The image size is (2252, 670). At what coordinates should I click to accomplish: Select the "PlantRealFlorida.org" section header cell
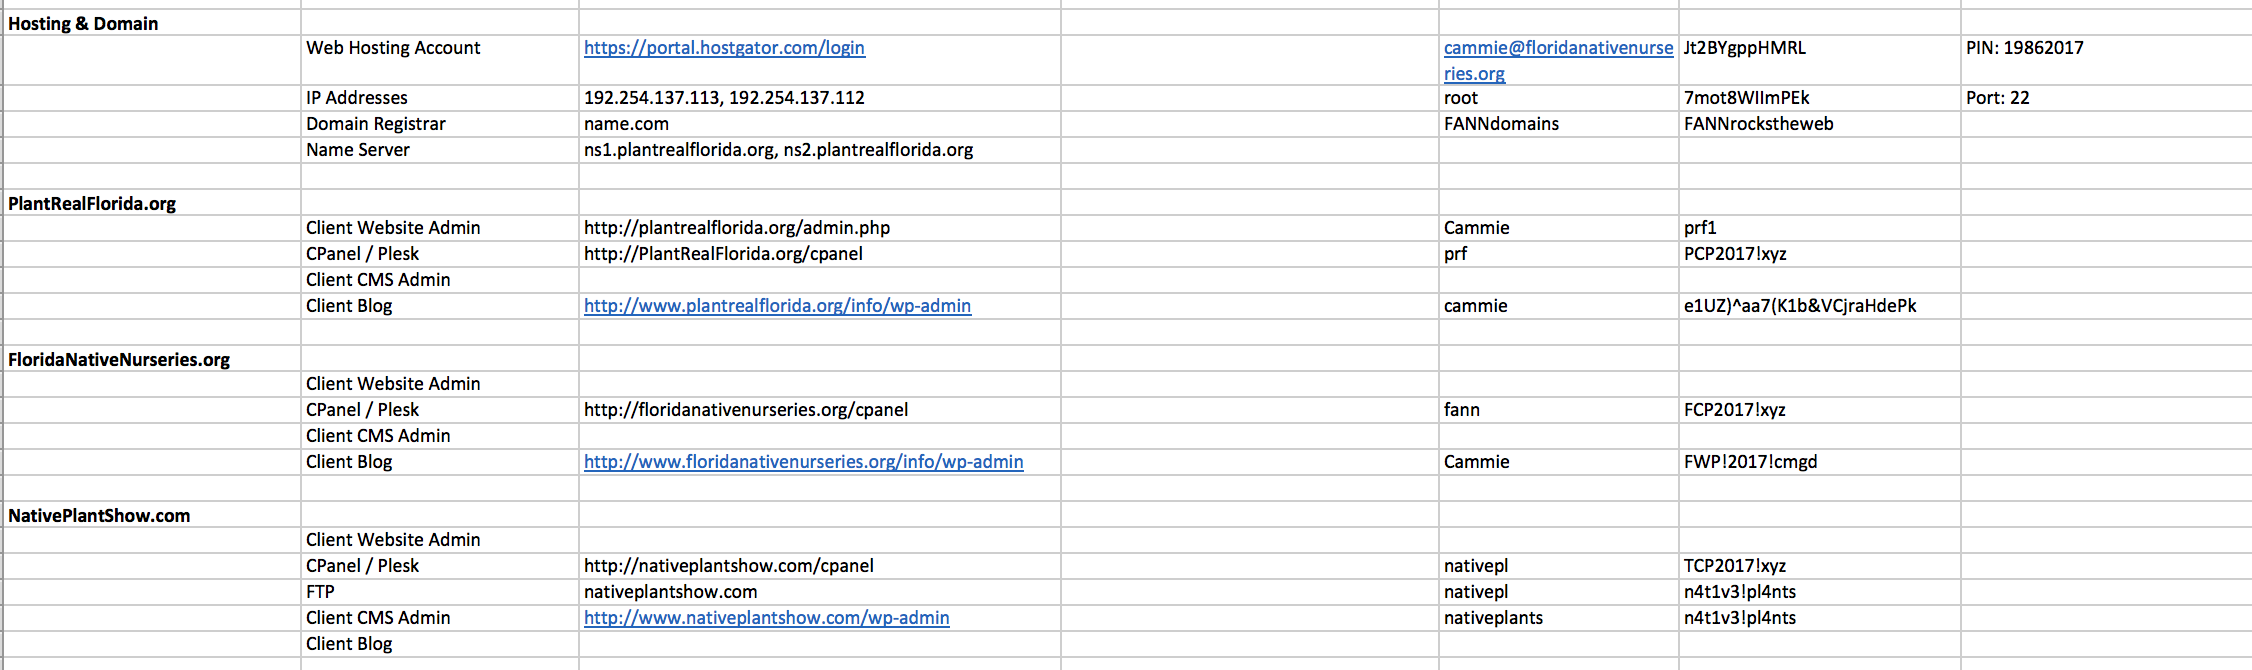point(92,204)
